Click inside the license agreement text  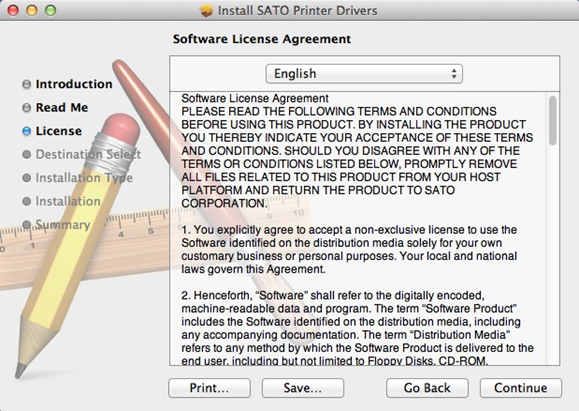click(357, 229)
